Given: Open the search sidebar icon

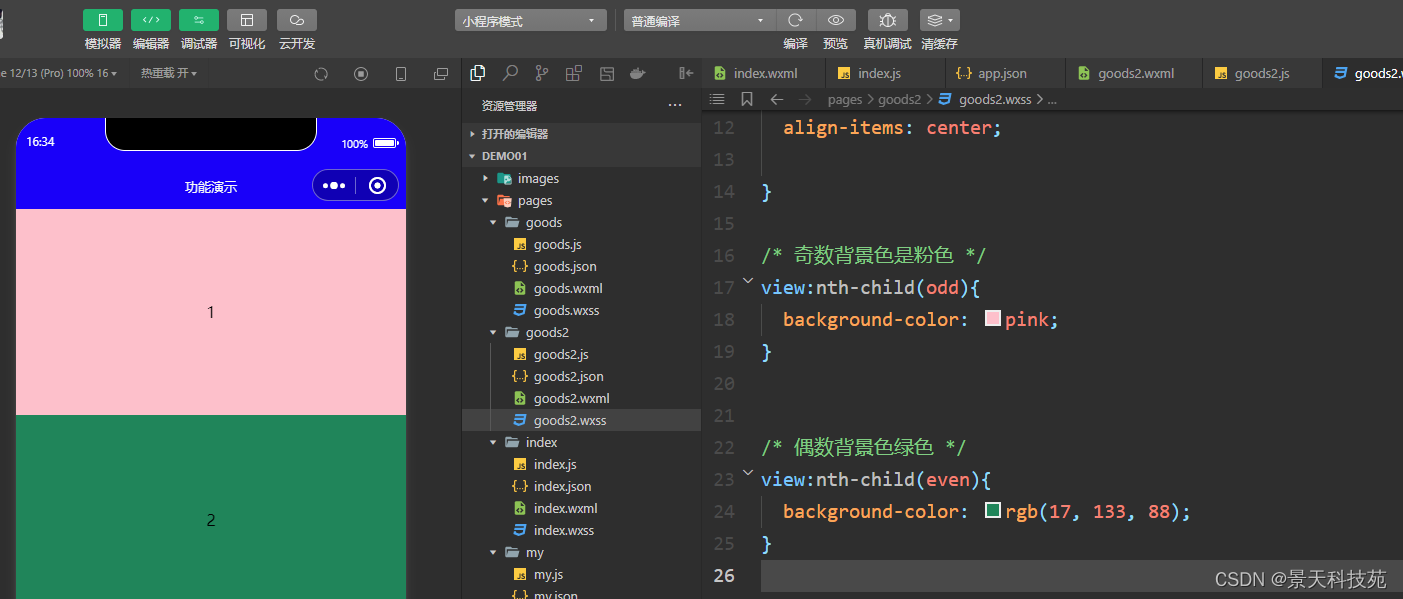Looking at the screenshot, I should point(510,73).
